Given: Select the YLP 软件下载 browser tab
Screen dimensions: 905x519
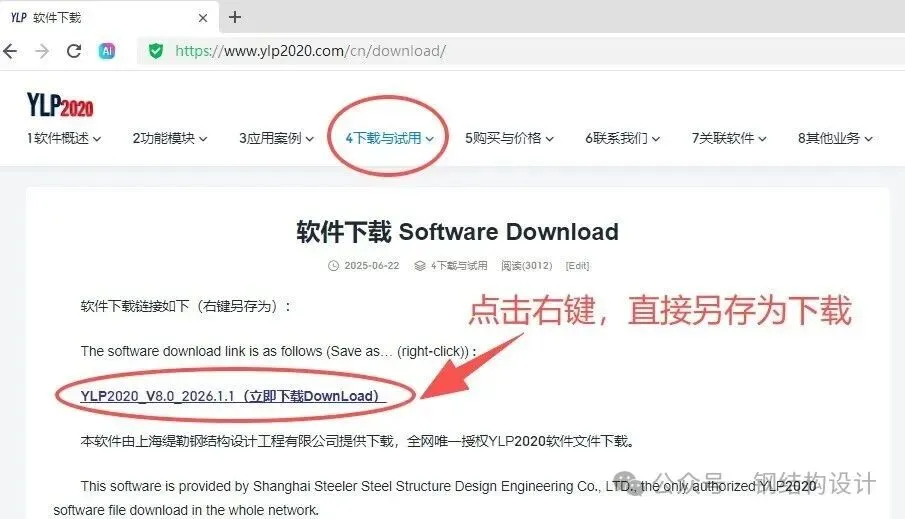Looking at the screenshot, I should coord(109,17).
